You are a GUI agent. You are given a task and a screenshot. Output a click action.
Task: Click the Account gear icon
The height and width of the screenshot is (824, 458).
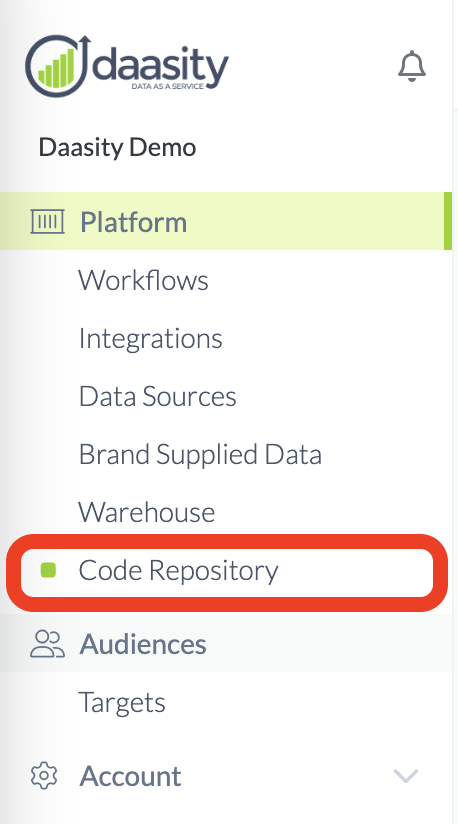coord(44,776)
